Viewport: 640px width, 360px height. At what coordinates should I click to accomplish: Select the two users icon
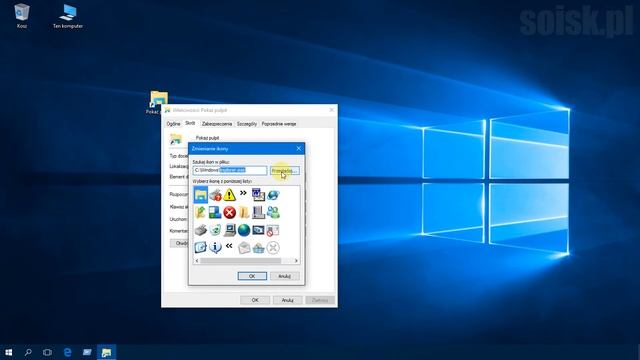pyautogui.click(x=273, y=212)
